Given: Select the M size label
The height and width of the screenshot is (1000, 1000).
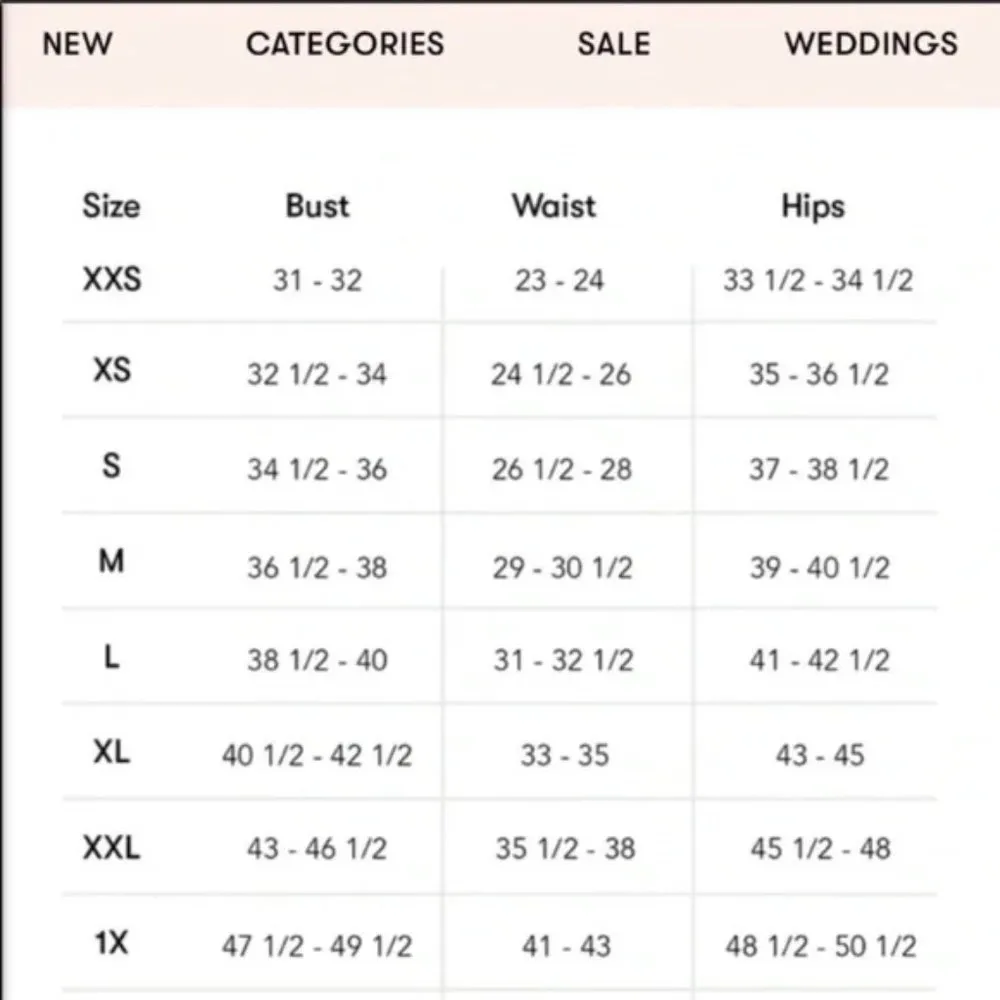Looking at the screenshot, I should click(112, 560).
